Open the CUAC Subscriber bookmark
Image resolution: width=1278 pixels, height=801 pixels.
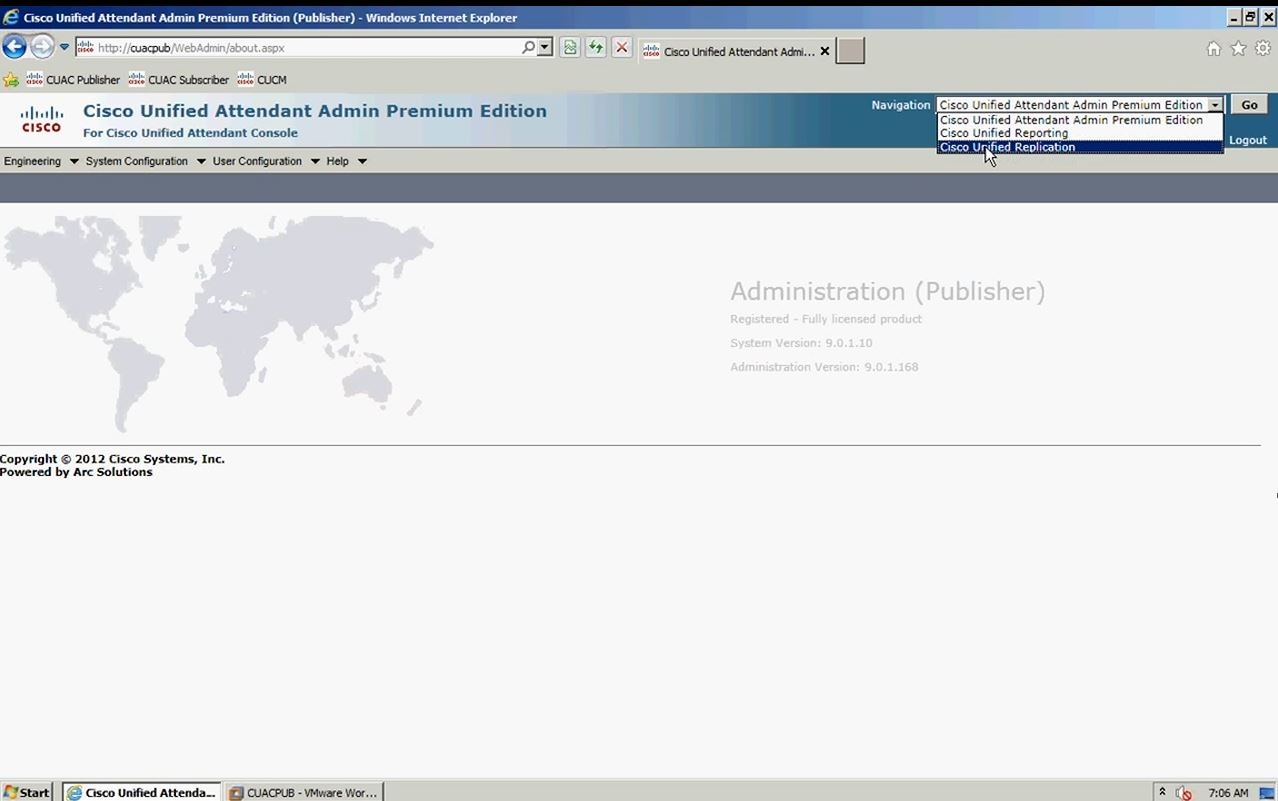tap(179, 80)
